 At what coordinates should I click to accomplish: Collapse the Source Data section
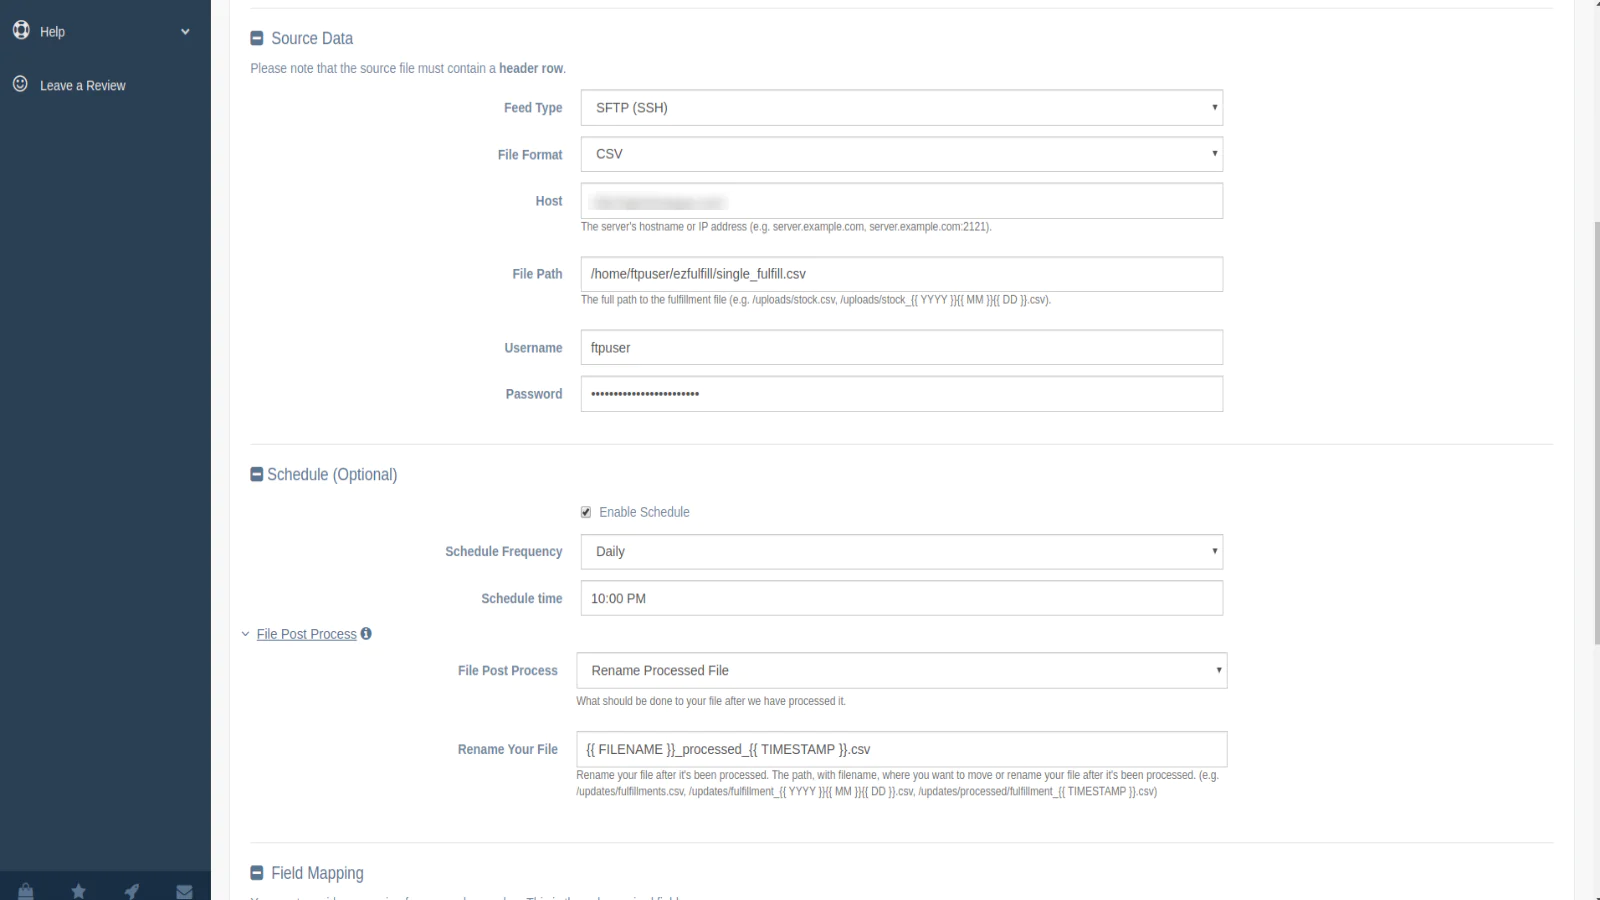point(257,38)
